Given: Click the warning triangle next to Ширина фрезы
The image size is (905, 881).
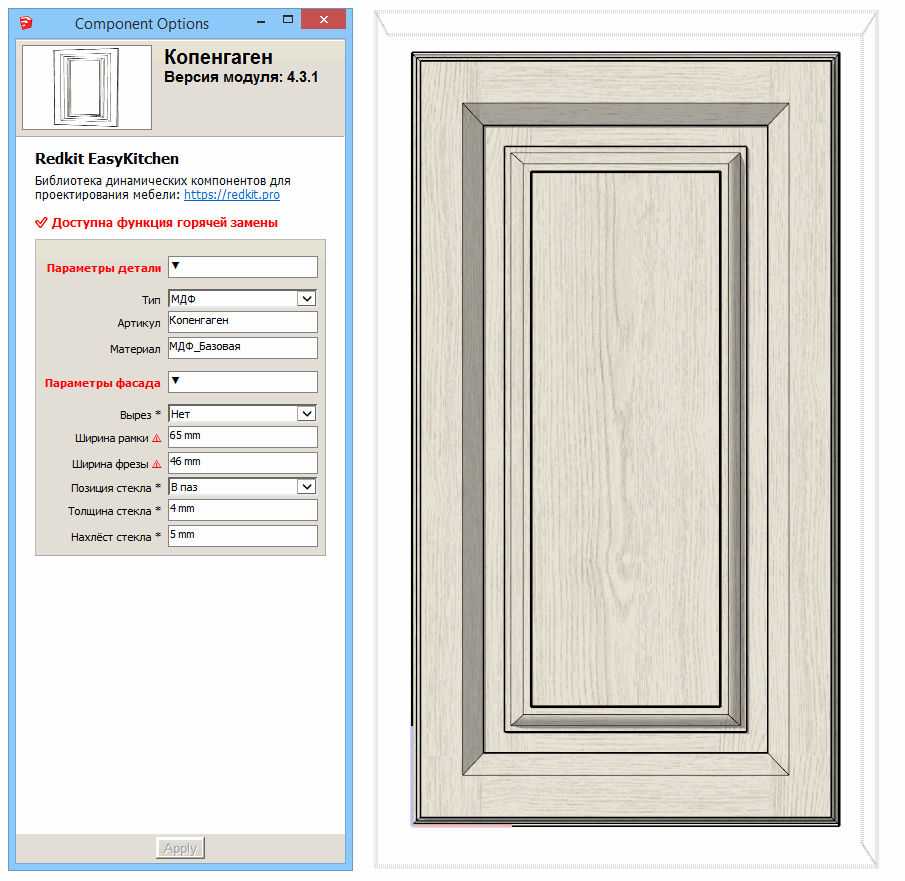Looking at the screenshot, I should (156, 464).
